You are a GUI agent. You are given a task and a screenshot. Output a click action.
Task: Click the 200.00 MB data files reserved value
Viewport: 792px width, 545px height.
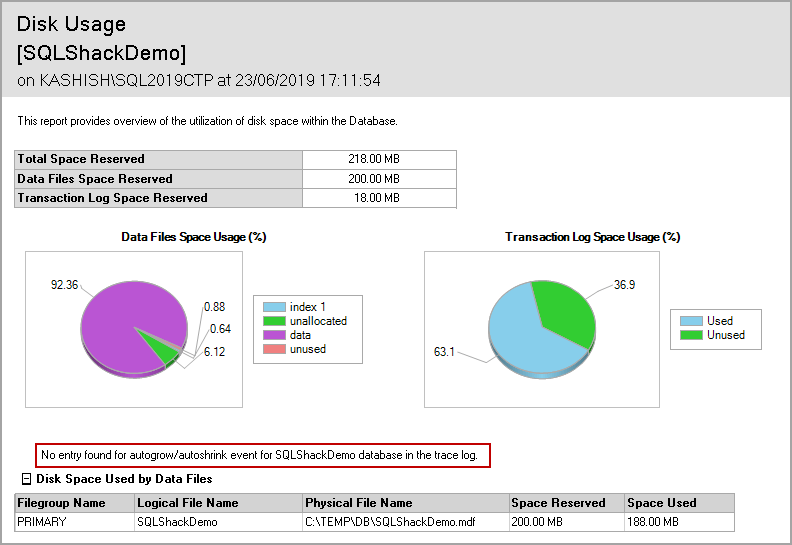(x=374, y=179)
